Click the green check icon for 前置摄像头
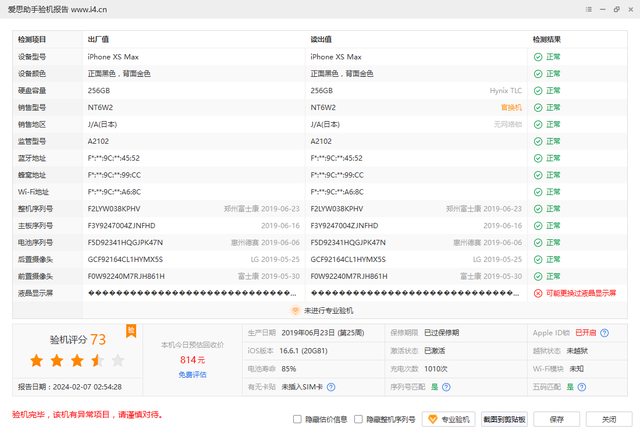Image resolution: width=640 pixels, height=436 pixels. tap(538, 275)
